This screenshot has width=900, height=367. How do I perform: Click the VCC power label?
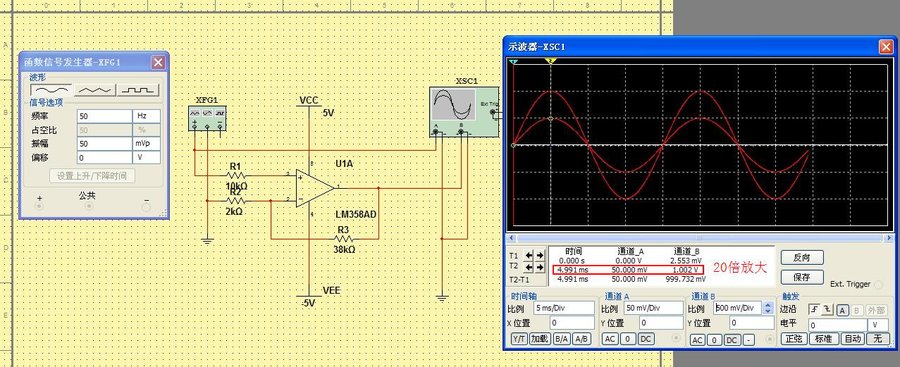(x=309, y=101)
